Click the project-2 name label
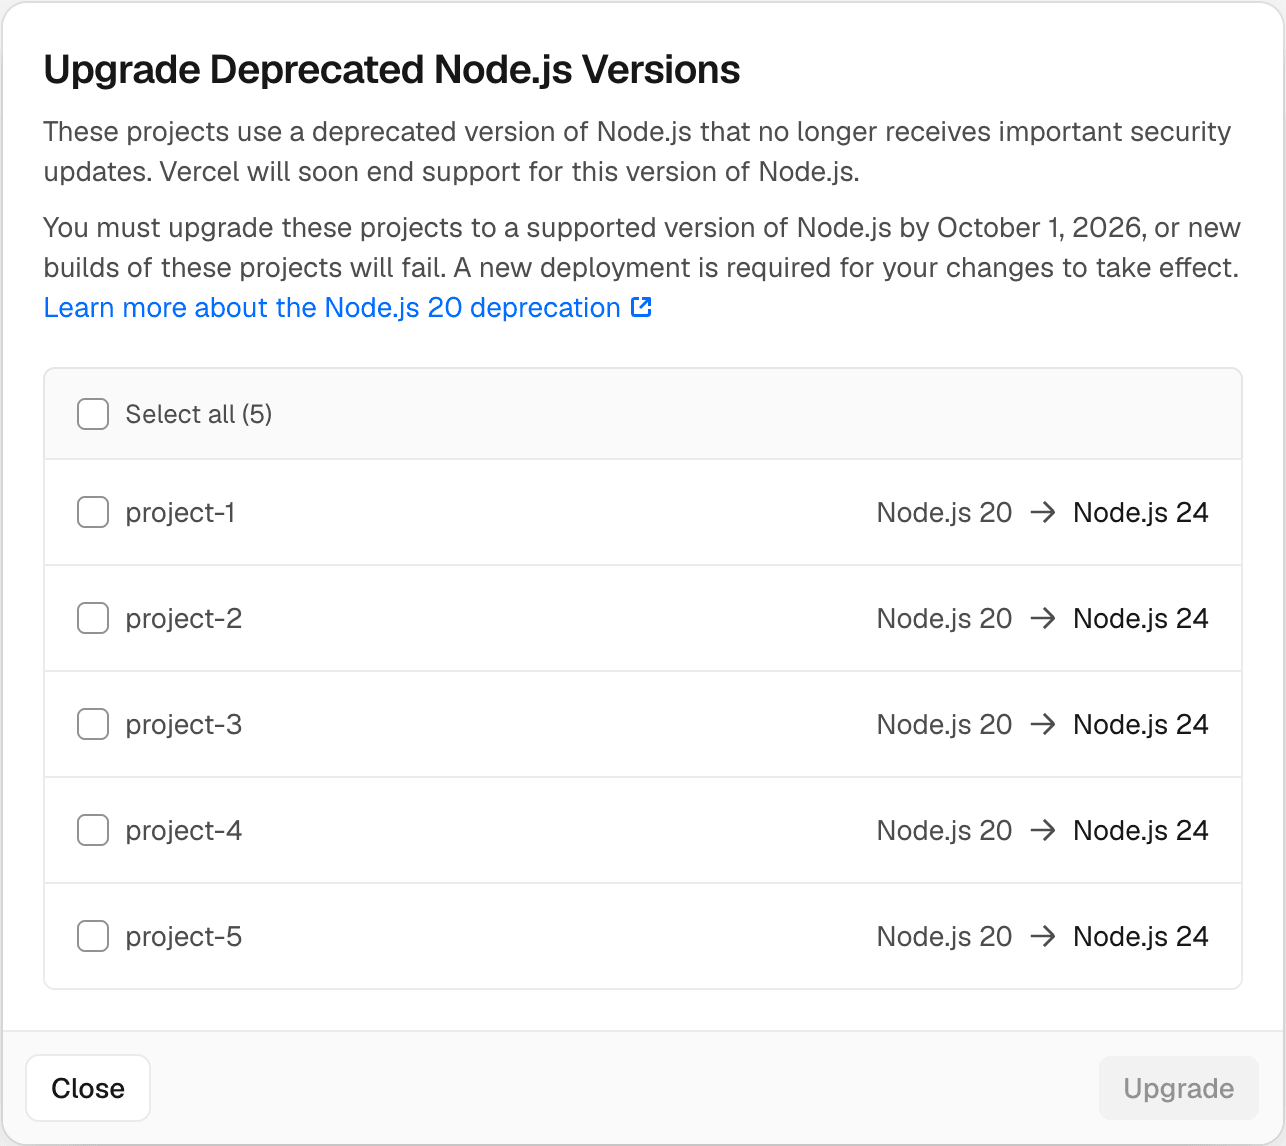 tap(183, 619)
